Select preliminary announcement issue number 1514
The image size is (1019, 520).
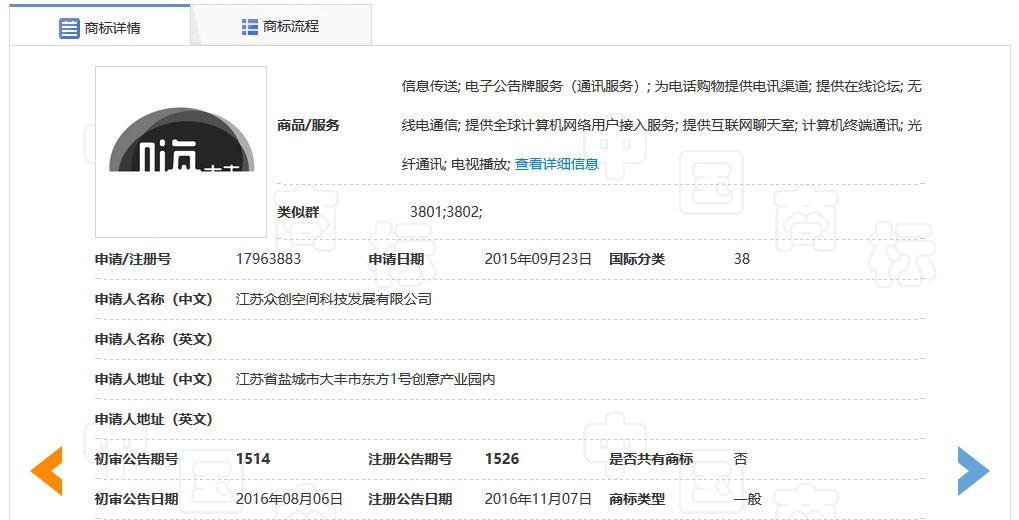253,459
